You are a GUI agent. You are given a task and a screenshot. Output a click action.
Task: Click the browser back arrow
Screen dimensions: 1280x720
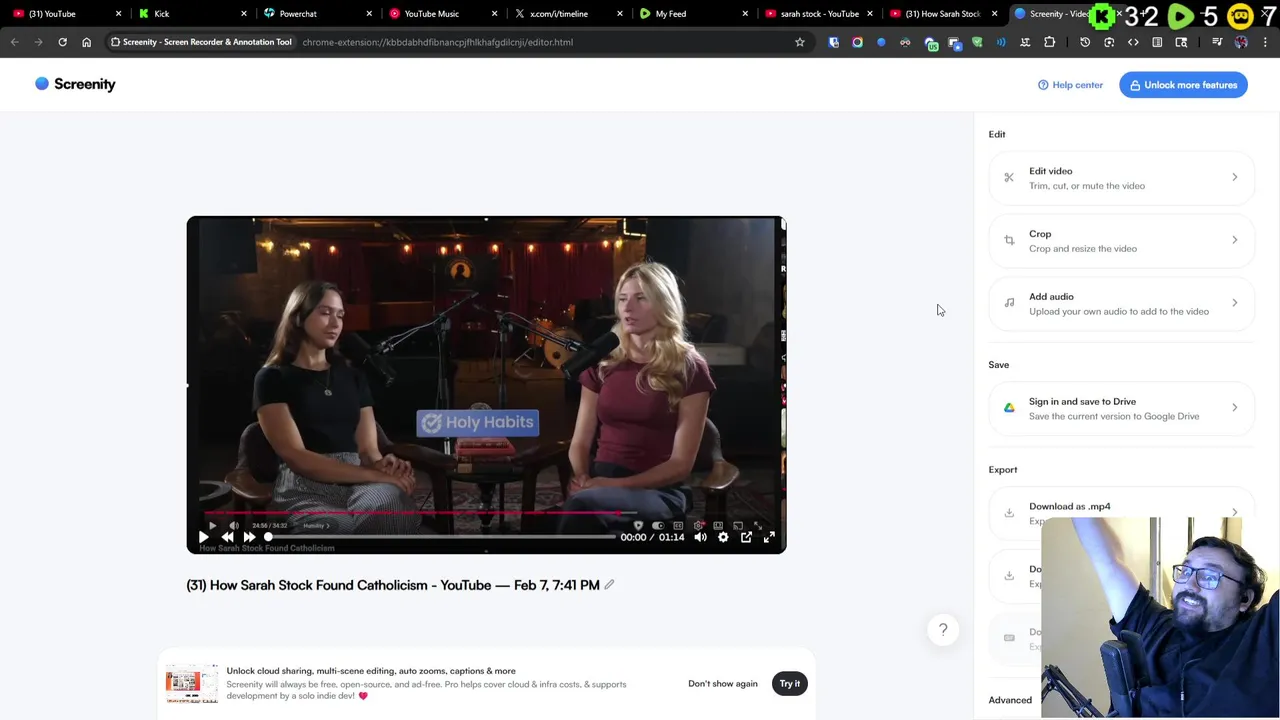(x=14, y=42)
